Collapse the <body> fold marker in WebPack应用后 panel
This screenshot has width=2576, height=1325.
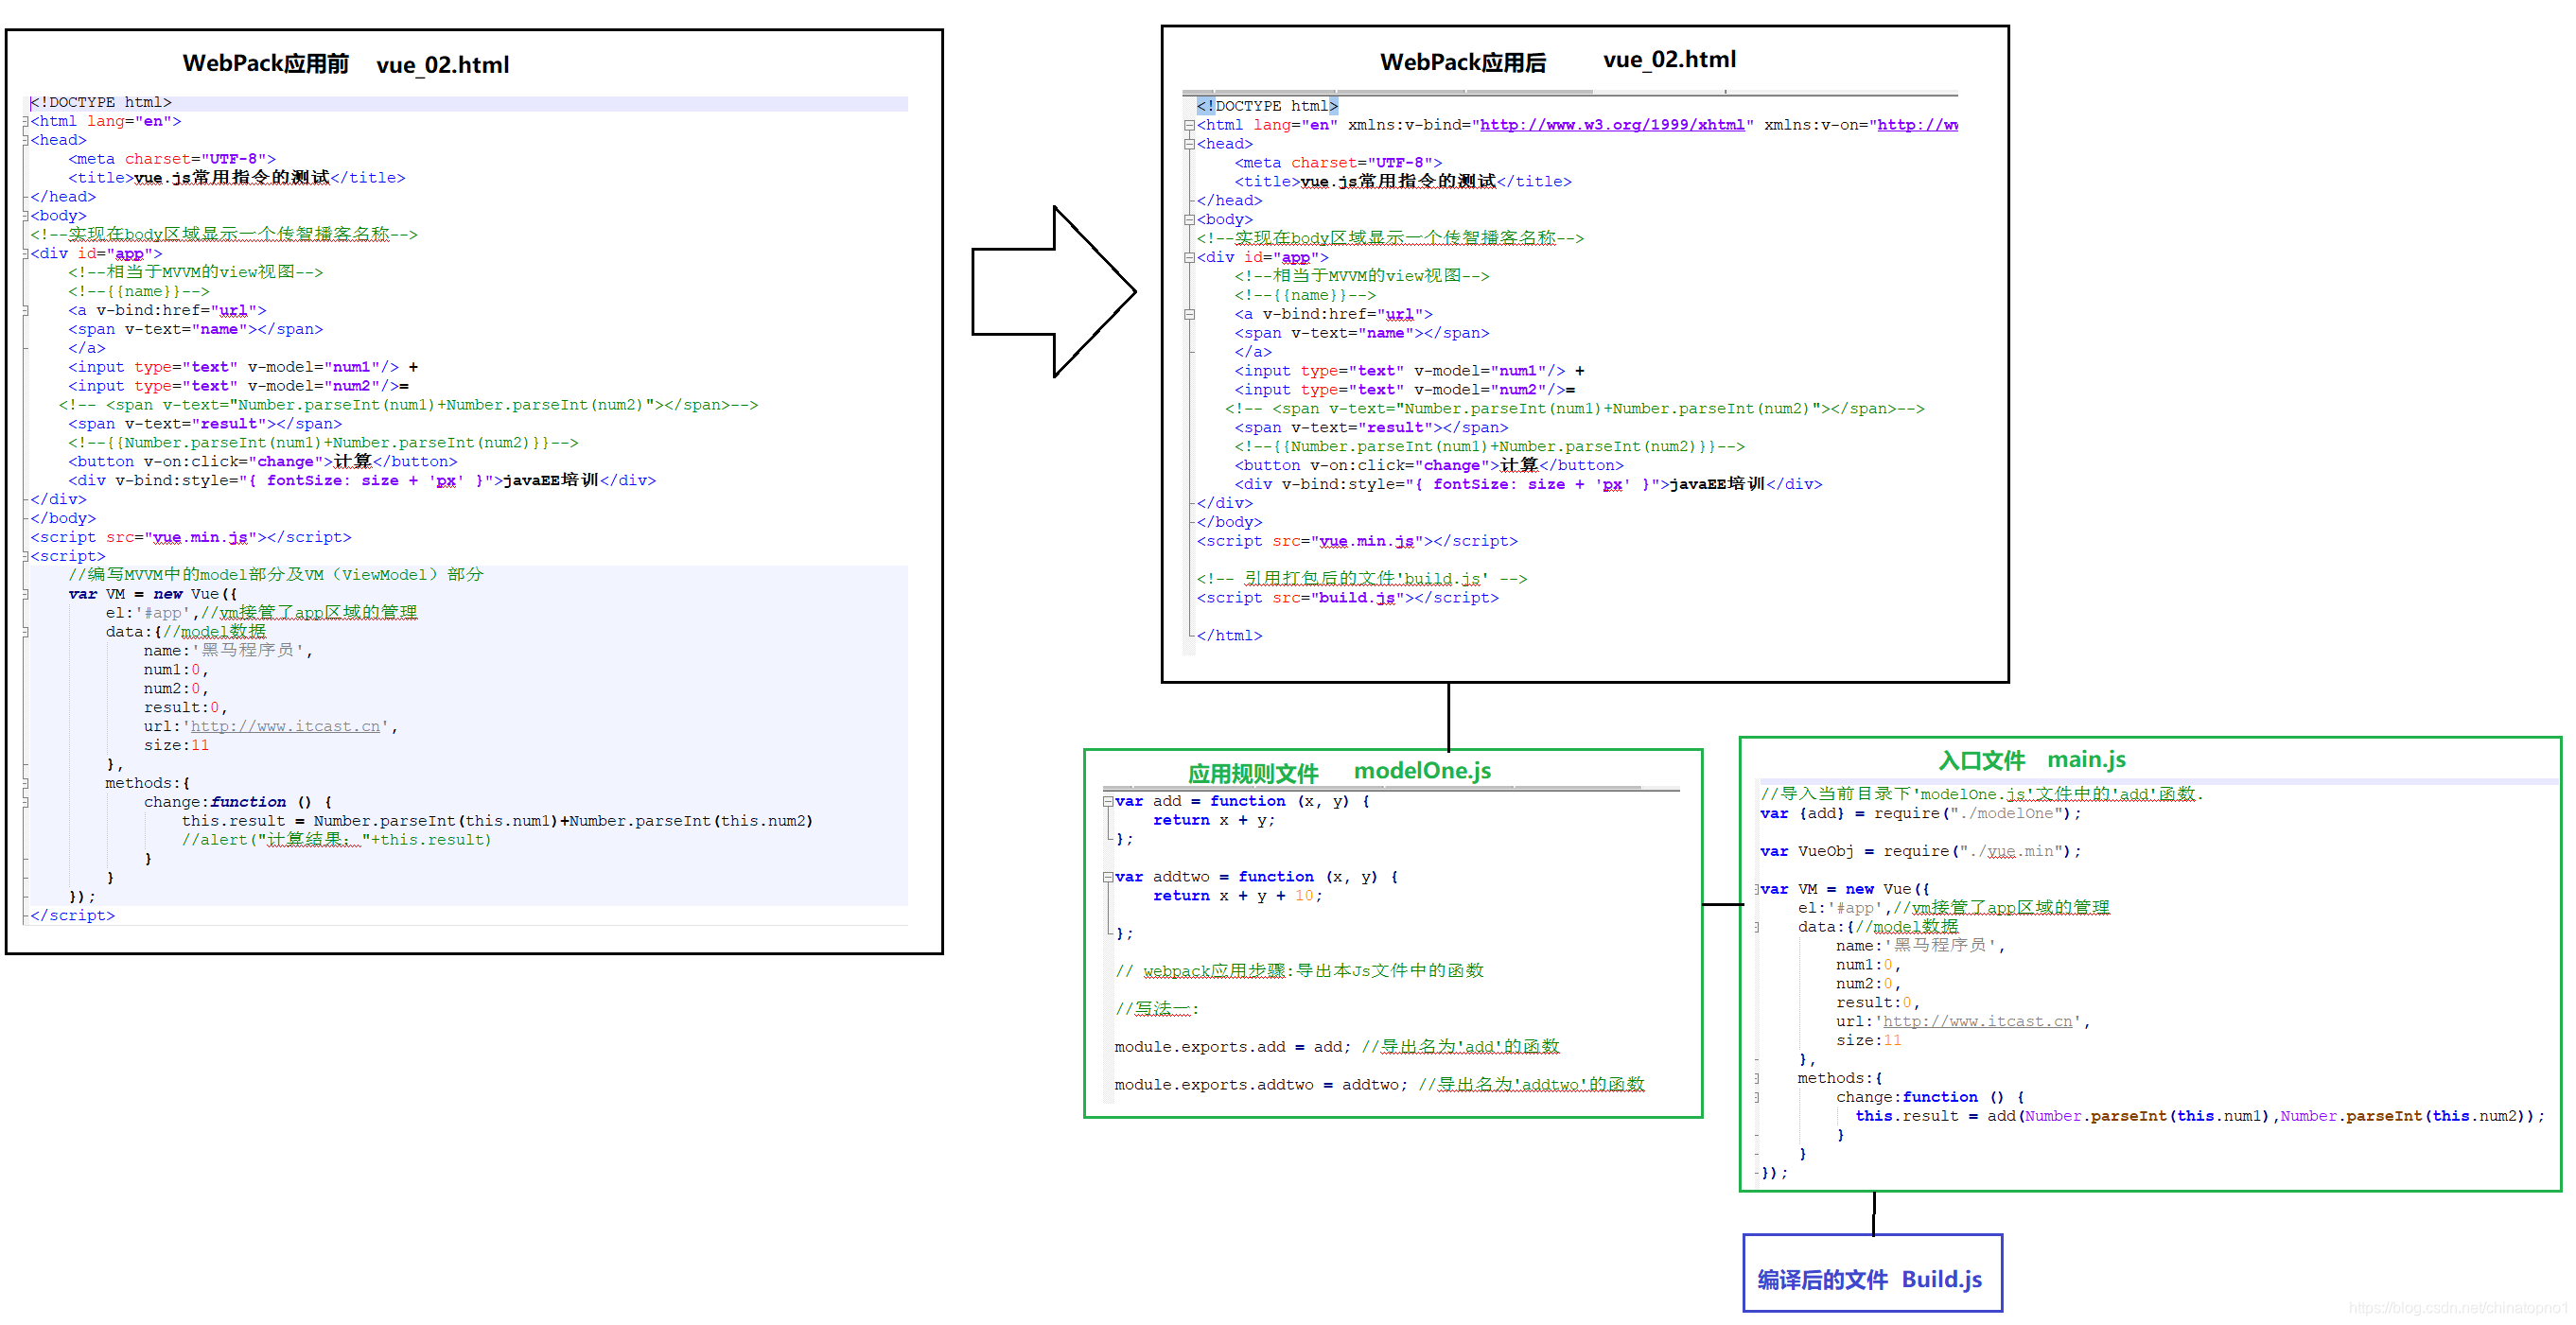(1189, 220)
